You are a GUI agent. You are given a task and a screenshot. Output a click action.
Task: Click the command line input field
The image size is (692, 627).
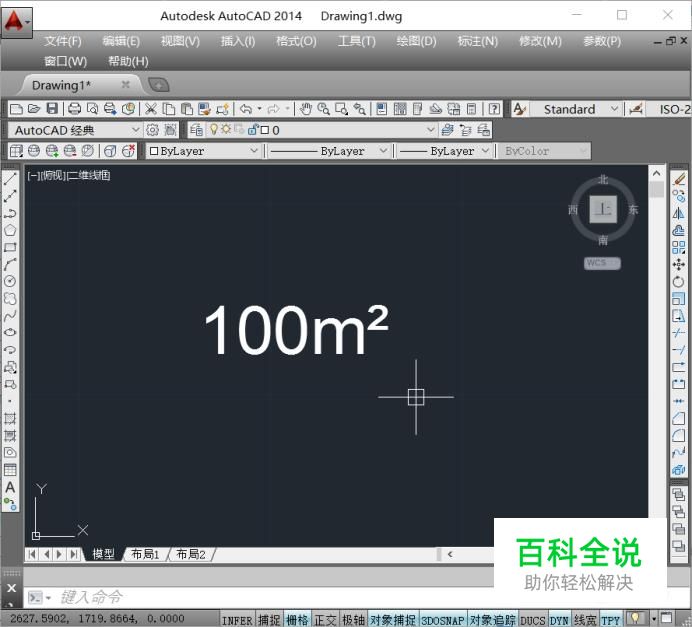click(x=274, y=598)
